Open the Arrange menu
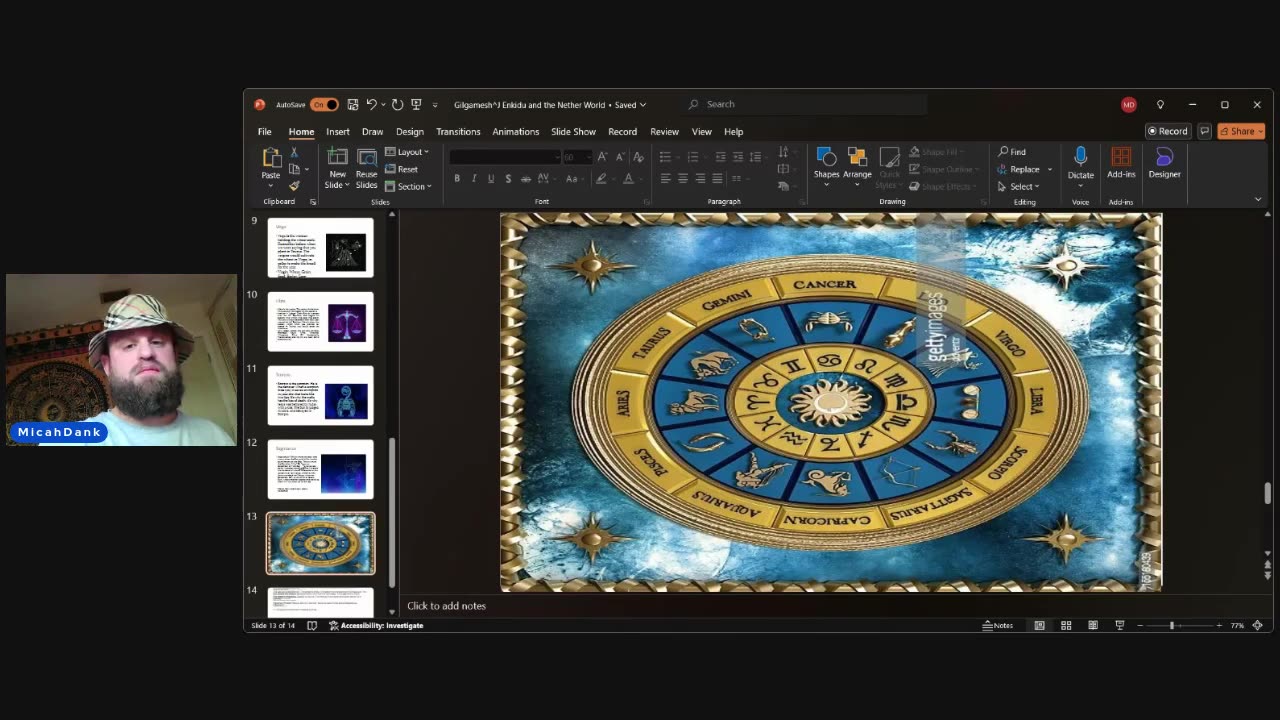This screenshot has height=720, width=1280. coord(857,165)
